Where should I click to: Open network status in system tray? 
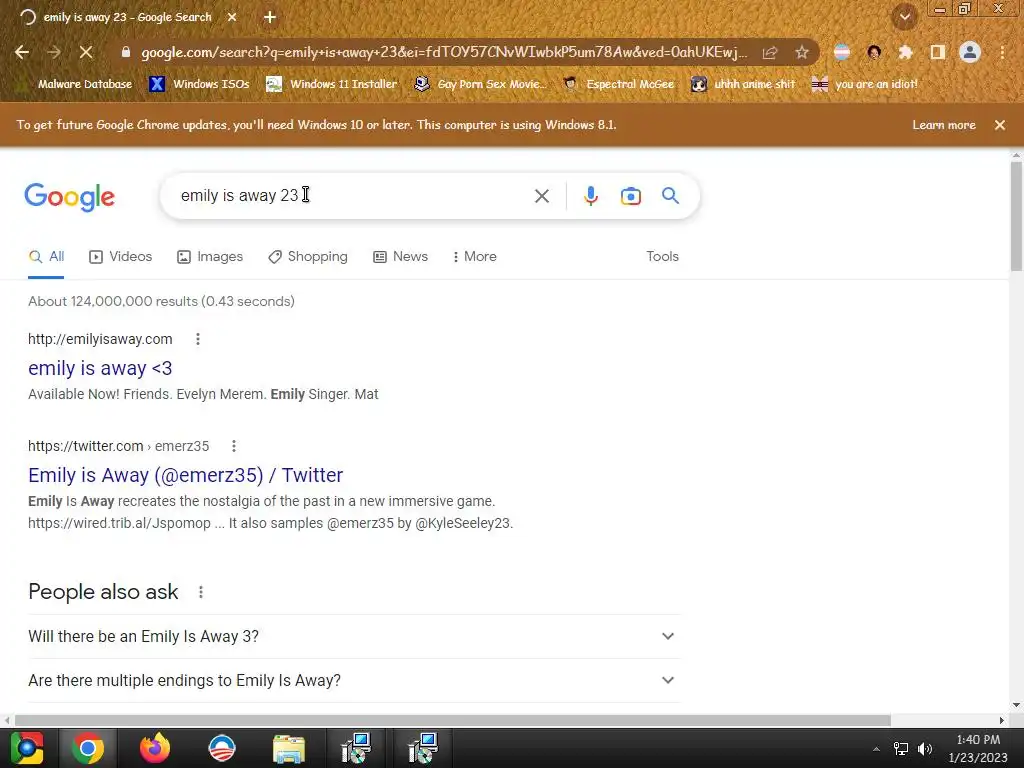tap(901, 748)
